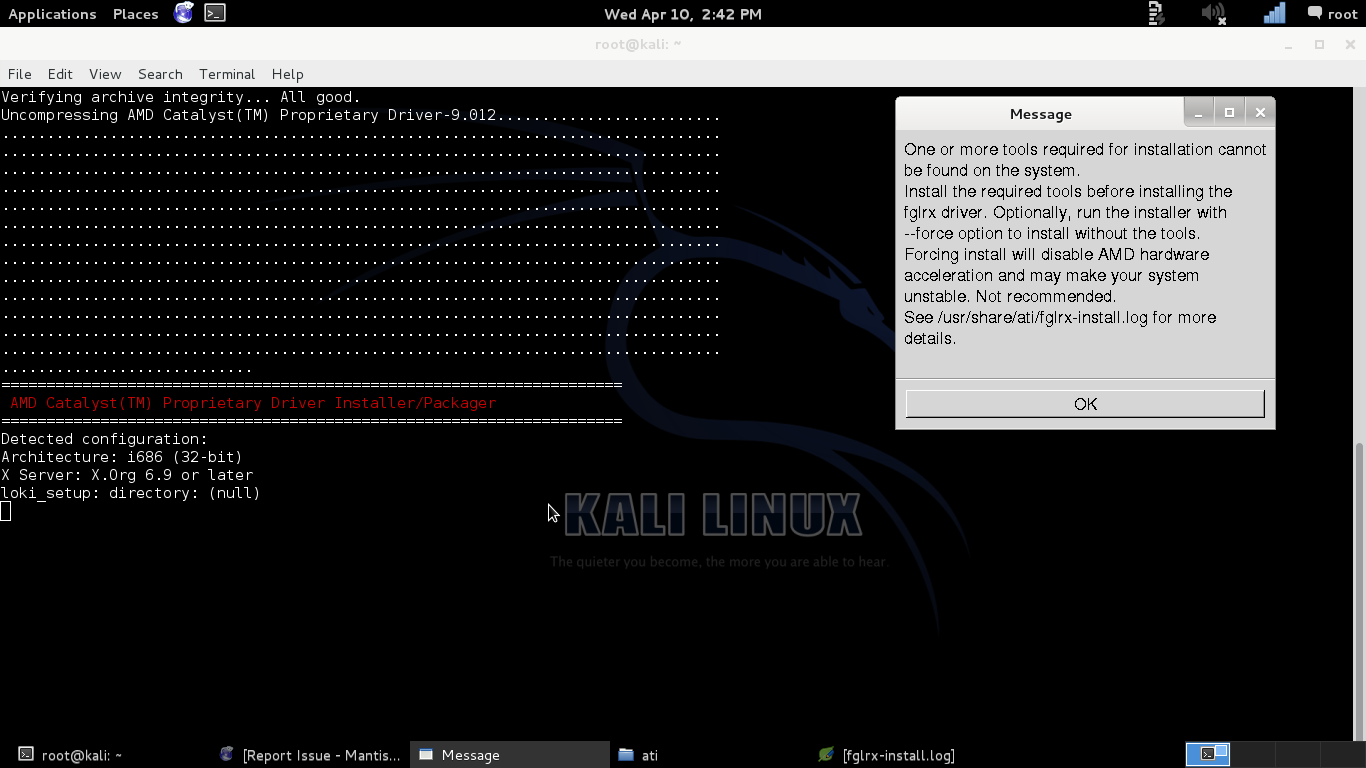Open the terminal launcher in top panel
Viewport: 1366px width, 768px height.
click(x=215, y=13)
